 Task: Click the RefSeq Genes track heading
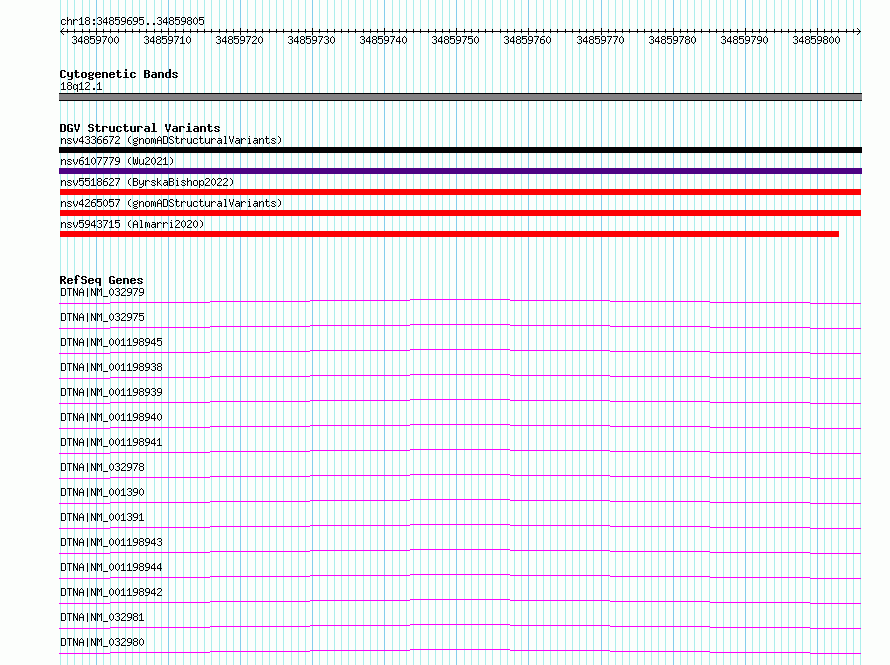[101, 280]
